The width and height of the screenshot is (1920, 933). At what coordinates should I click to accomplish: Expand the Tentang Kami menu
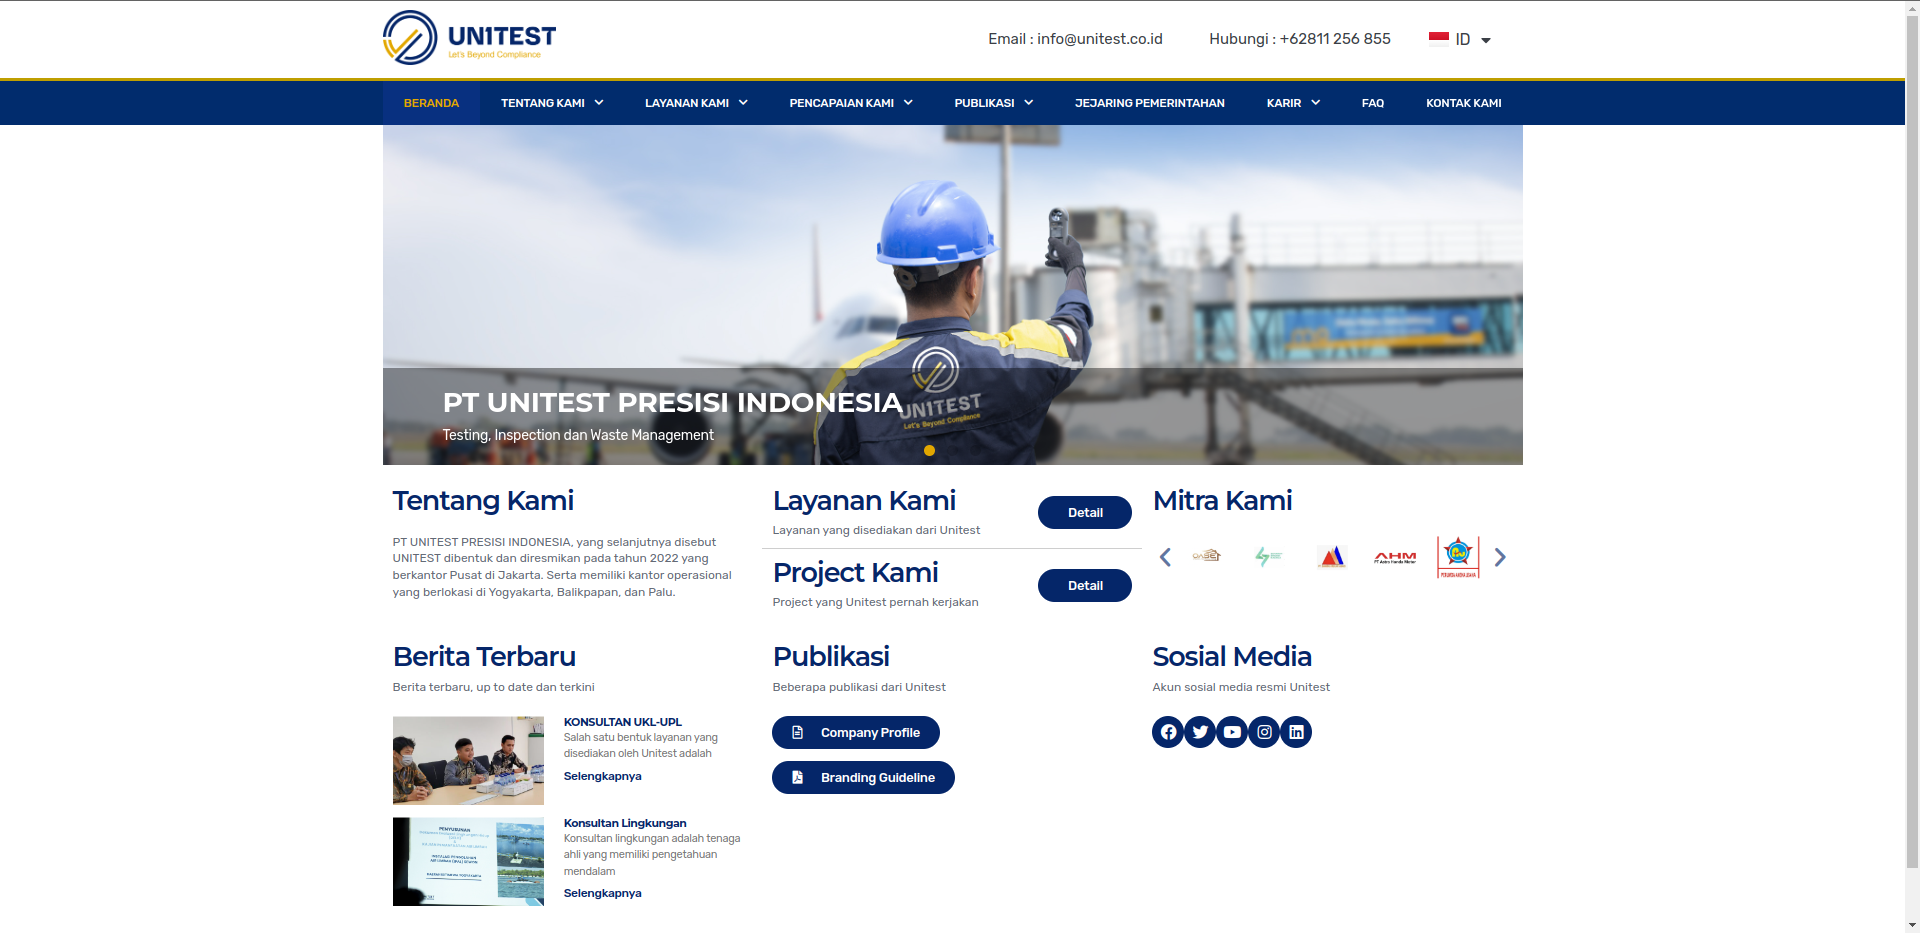[x=552, y=103]
